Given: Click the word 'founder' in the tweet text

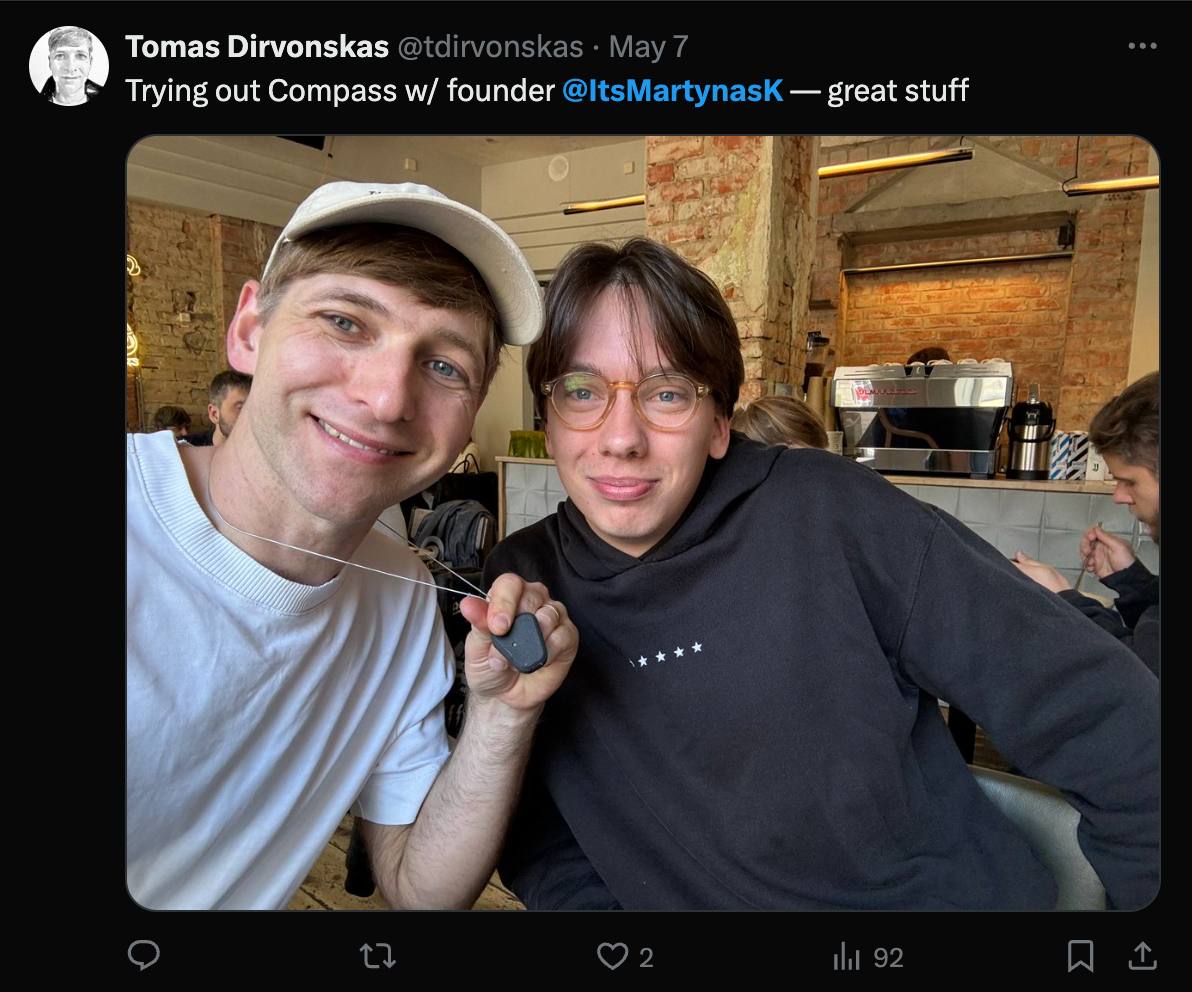Looking at the screenshot, I should 500,91.
